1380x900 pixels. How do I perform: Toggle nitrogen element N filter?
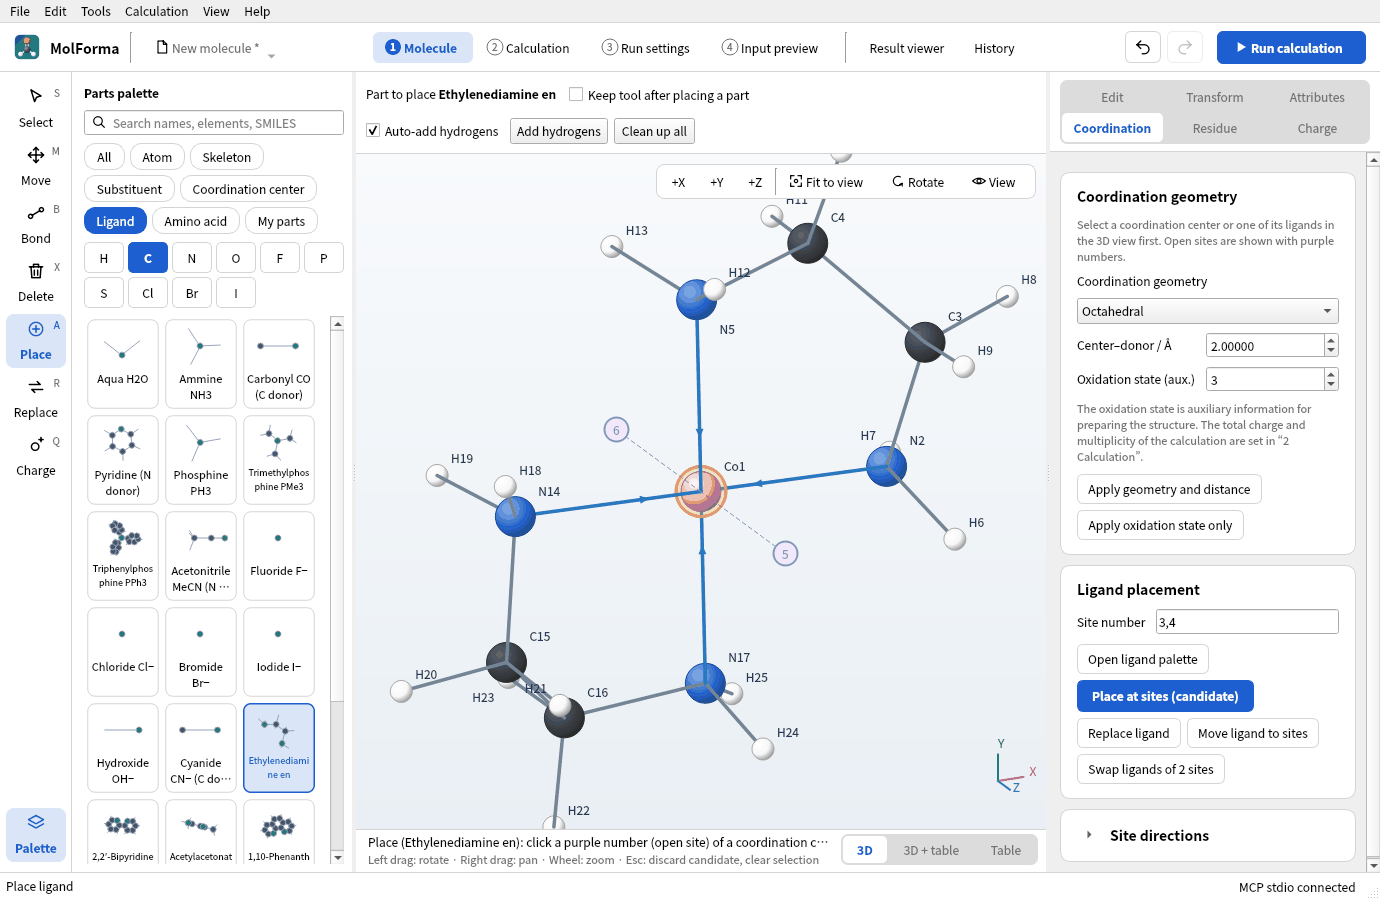192,258
